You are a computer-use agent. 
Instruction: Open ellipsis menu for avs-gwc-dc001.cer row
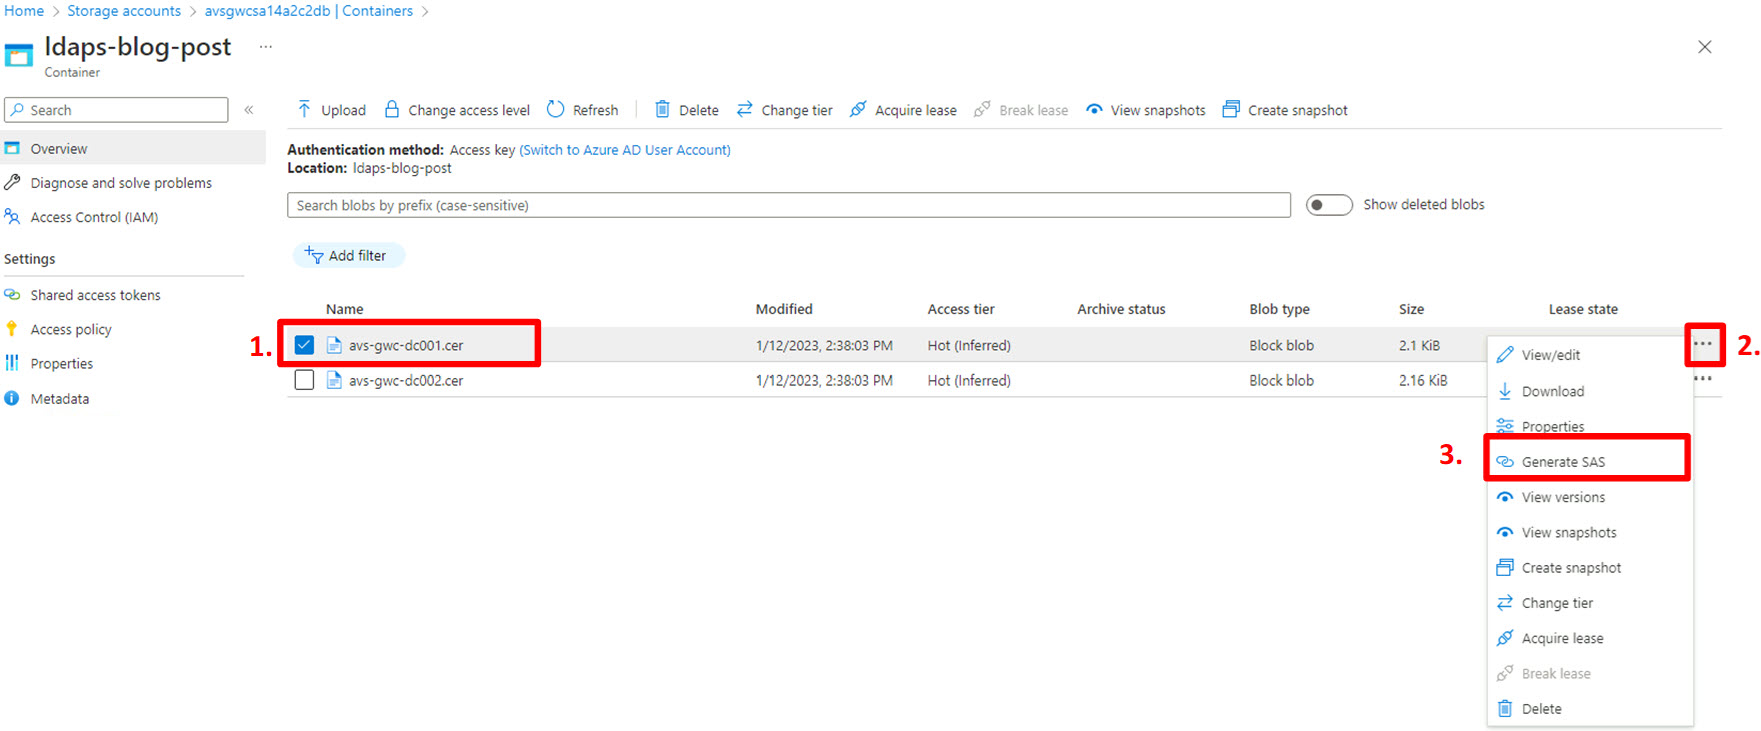[1703, 344]
